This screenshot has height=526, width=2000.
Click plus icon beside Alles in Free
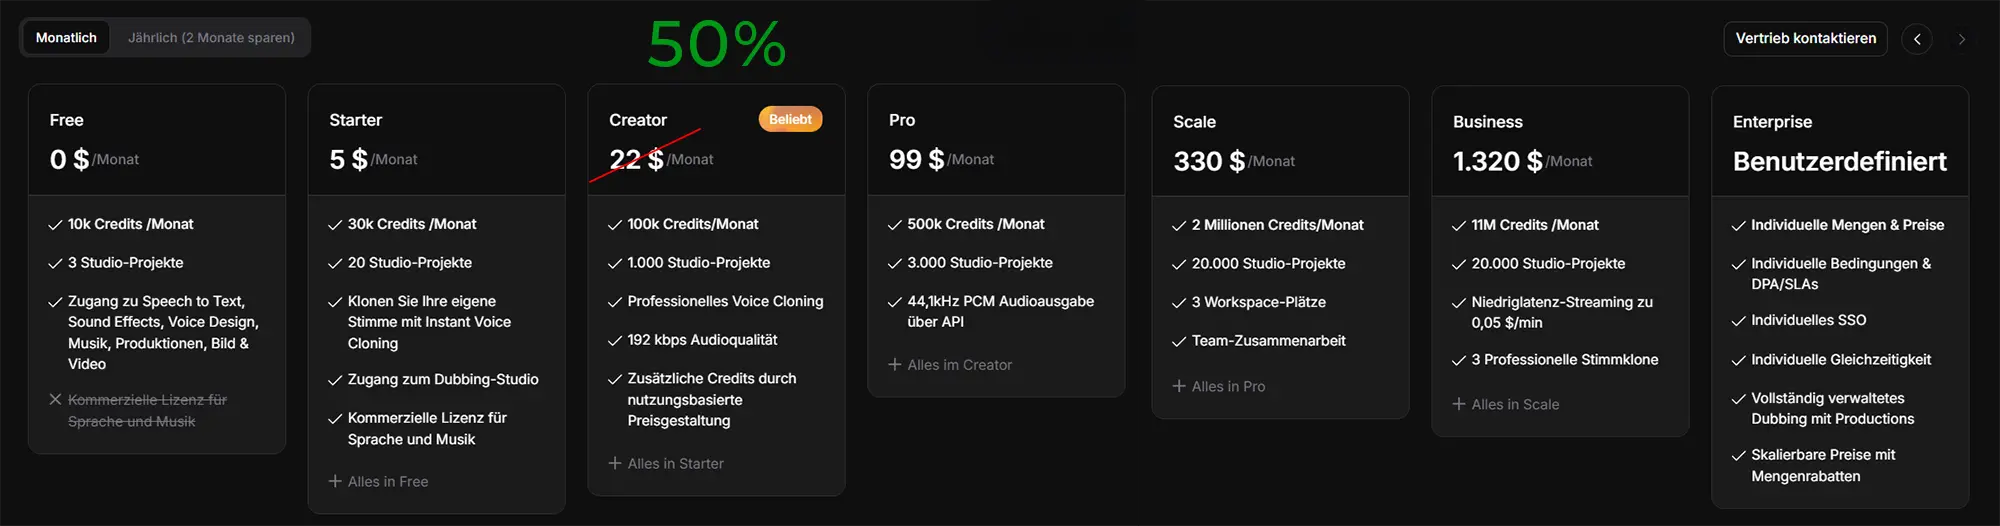point(335,481)
